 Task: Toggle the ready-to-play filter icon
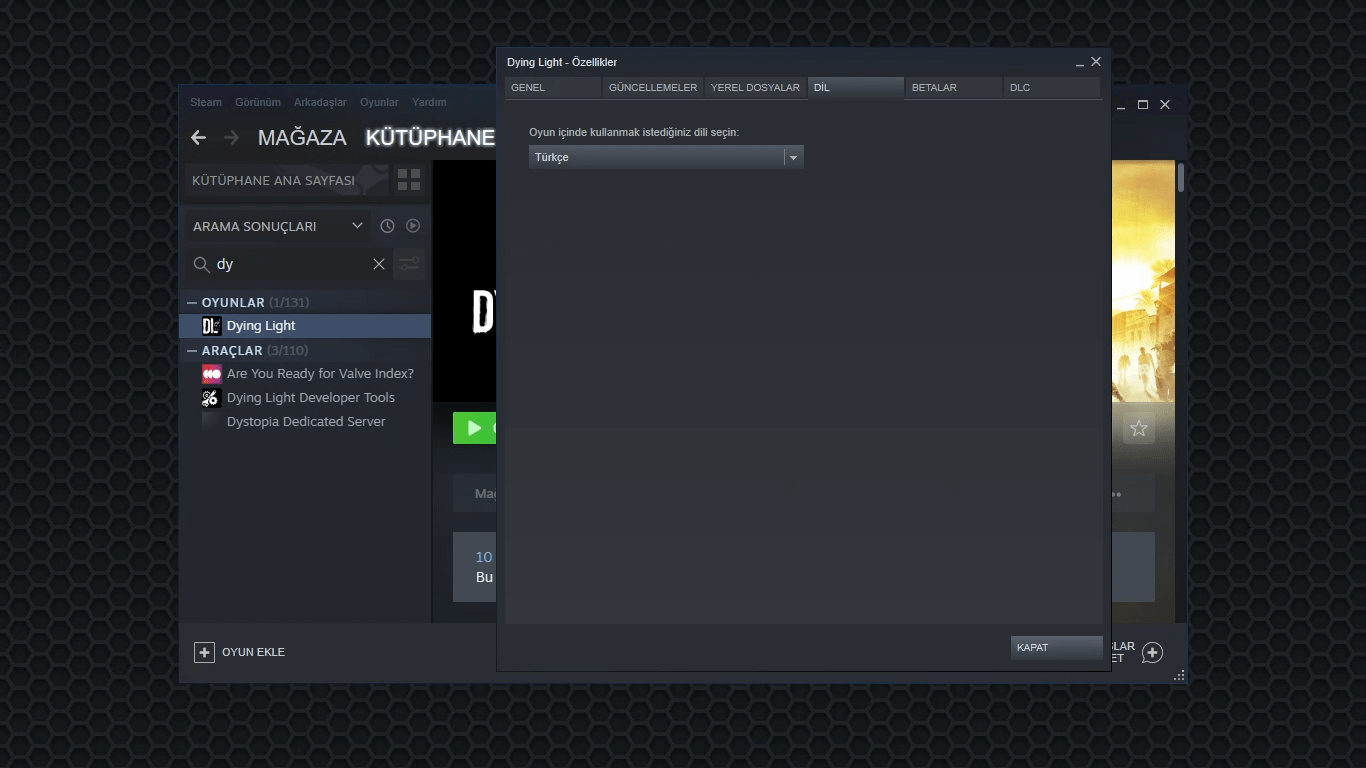413,226
